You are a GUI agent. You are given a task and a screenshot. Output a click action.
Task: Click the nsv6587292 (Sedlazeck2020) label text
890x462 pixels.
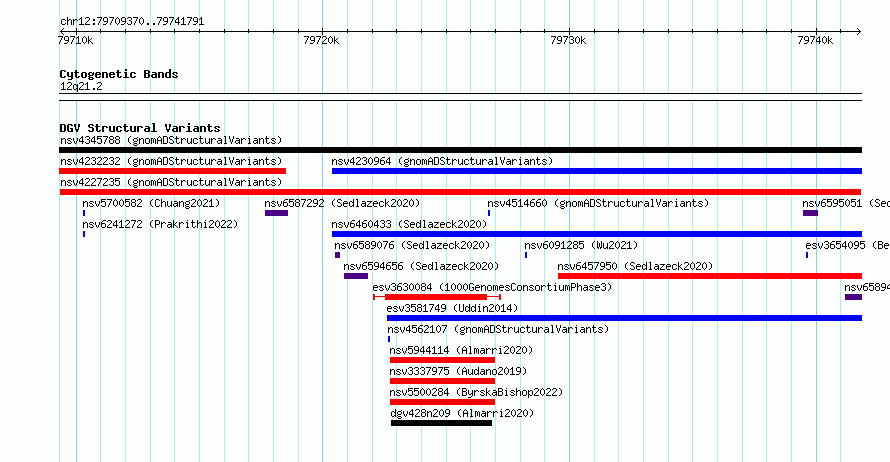342,203
